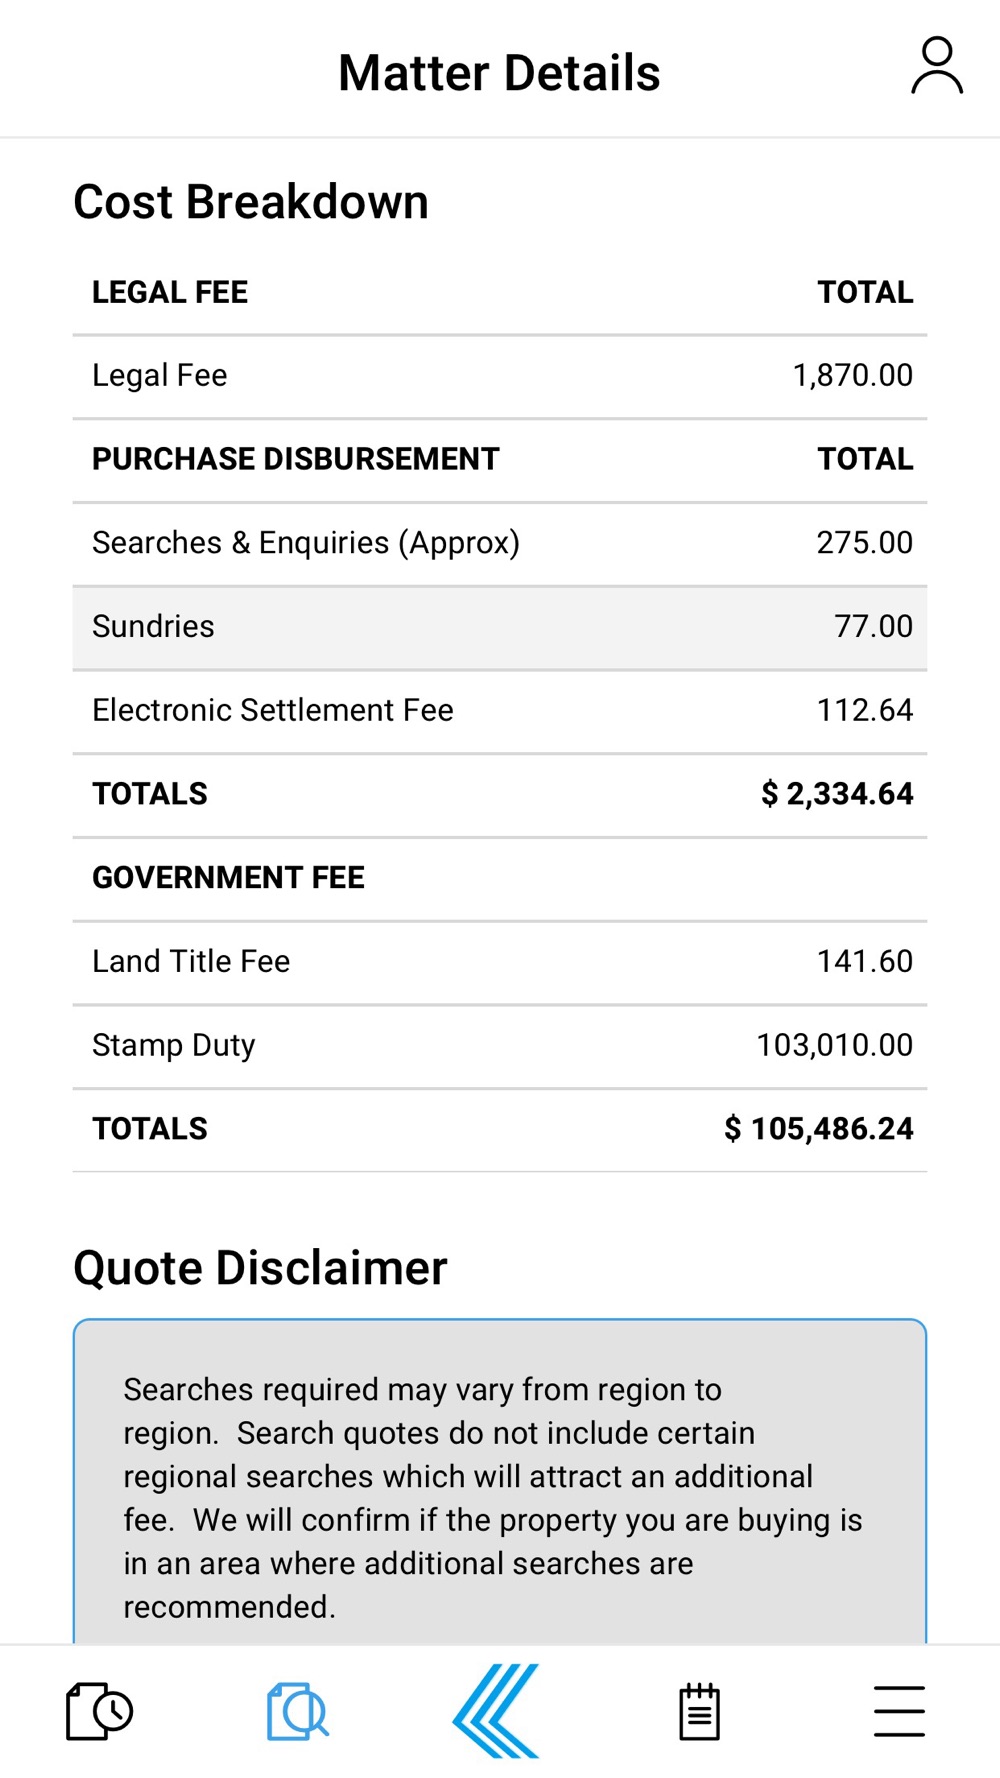
Task: Tap the Quote Disclaimer text box
Action: 500,1482
